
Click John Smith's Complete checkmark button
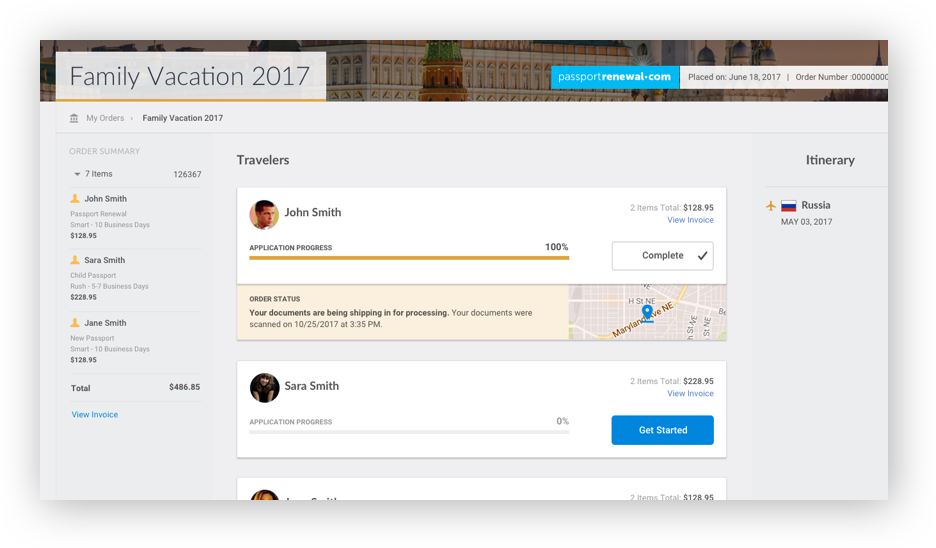662,256
